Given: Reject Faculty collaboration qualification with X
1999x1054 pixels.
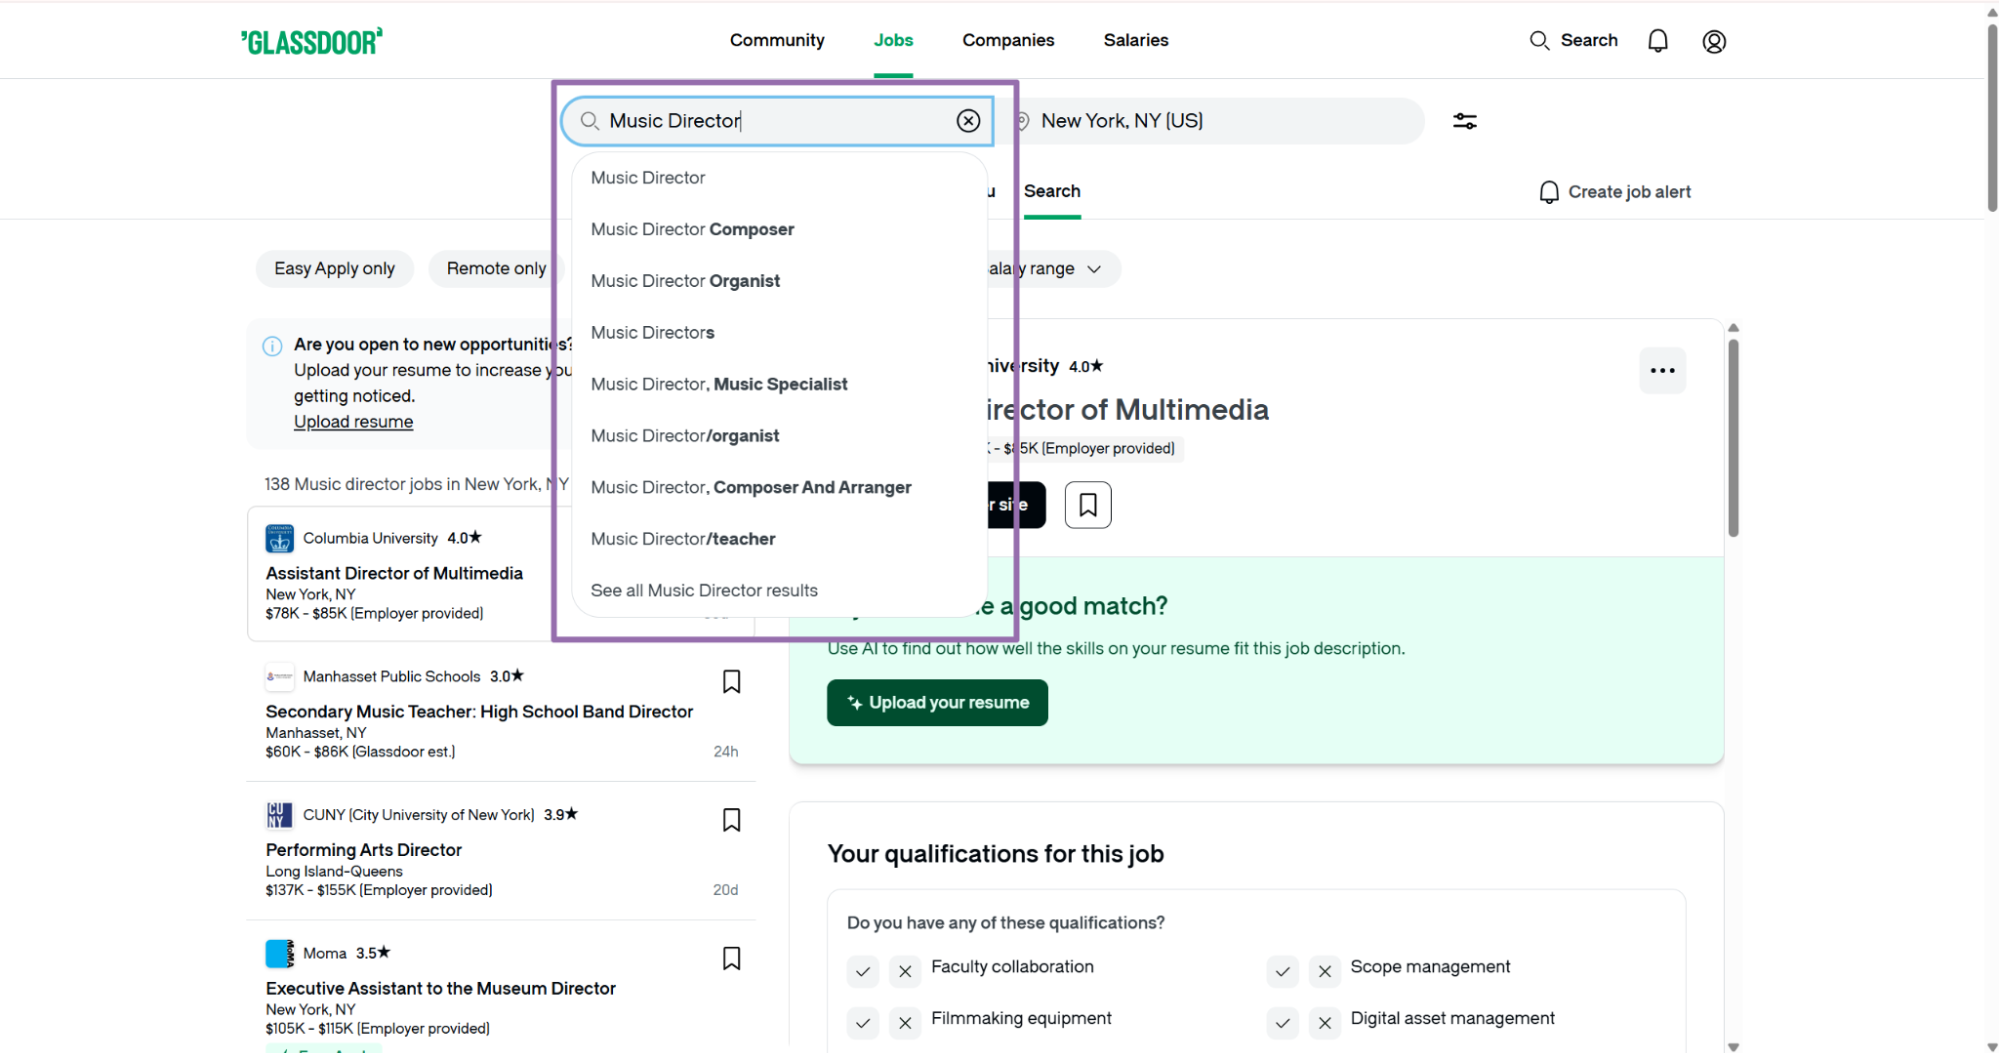Looking at the screenshot, I should 905,970.
